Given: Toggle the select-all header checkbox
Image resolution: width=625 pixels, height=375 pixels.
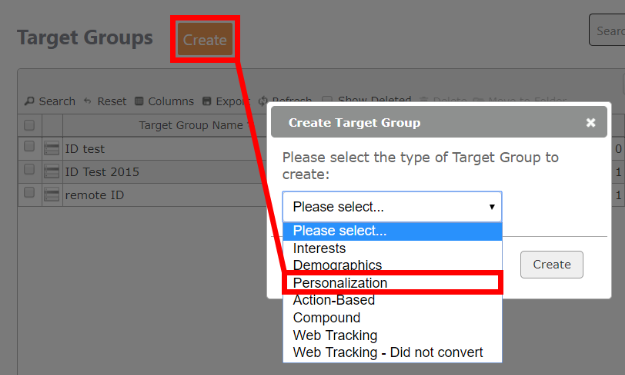Looking at the screenshot, I should 29,125.
